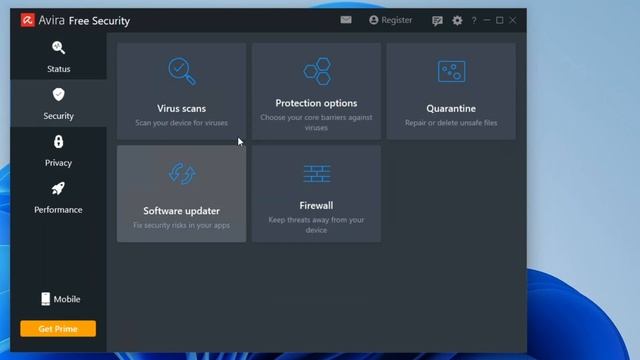Click the Protection options hexagon icon
Screen dimensions: 640x360
pyautogui.click(x=317, y=71)
